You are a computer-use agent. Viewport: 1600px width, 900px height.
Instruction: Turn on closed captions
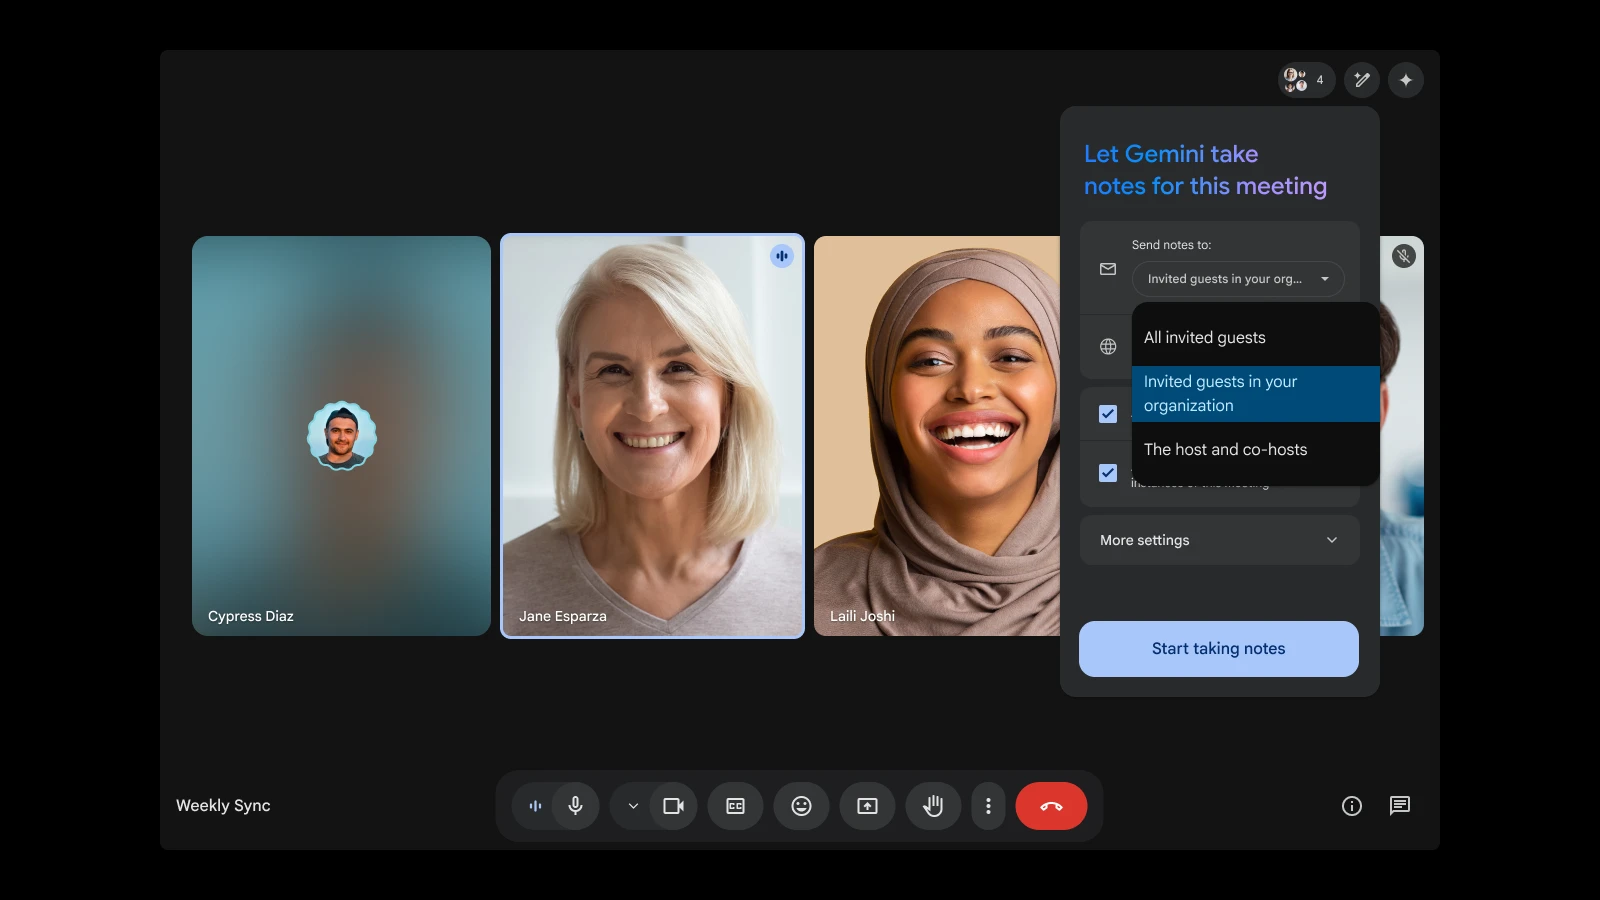tap(736, 806)
